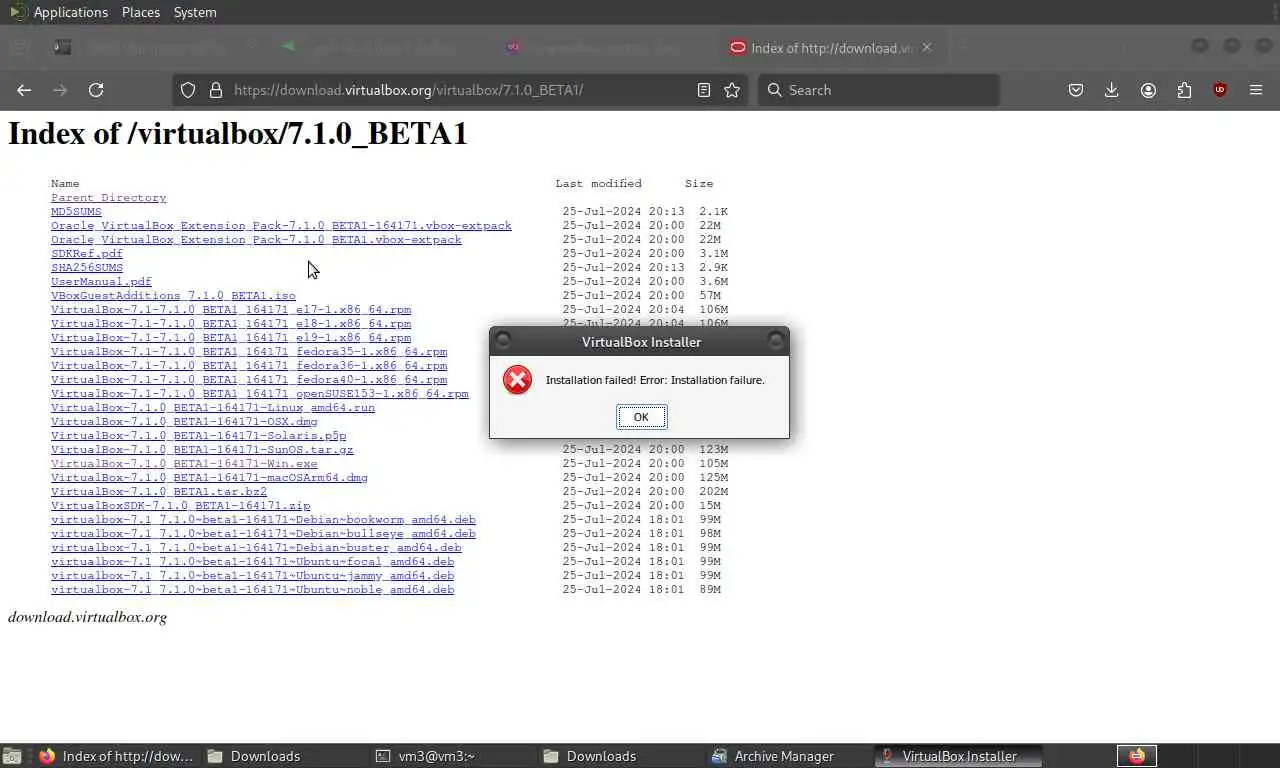This screenshot has height=768, width=1280.
Task: Open the Places menu
Action: coord(141,12)
